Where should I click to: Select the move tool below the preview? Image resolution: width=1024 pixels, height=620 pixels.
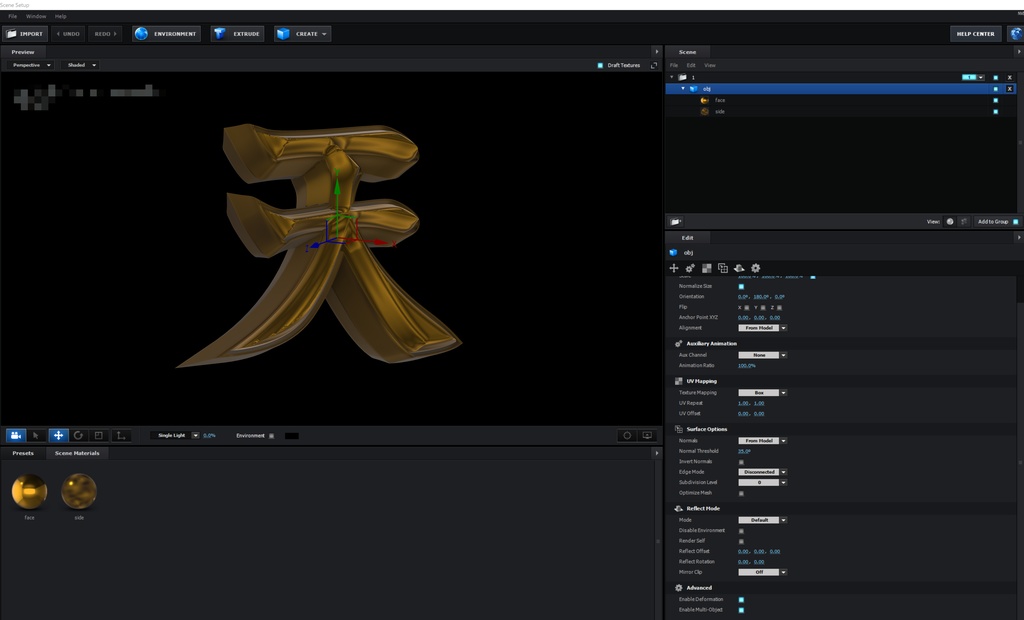(x=58, y=435)
